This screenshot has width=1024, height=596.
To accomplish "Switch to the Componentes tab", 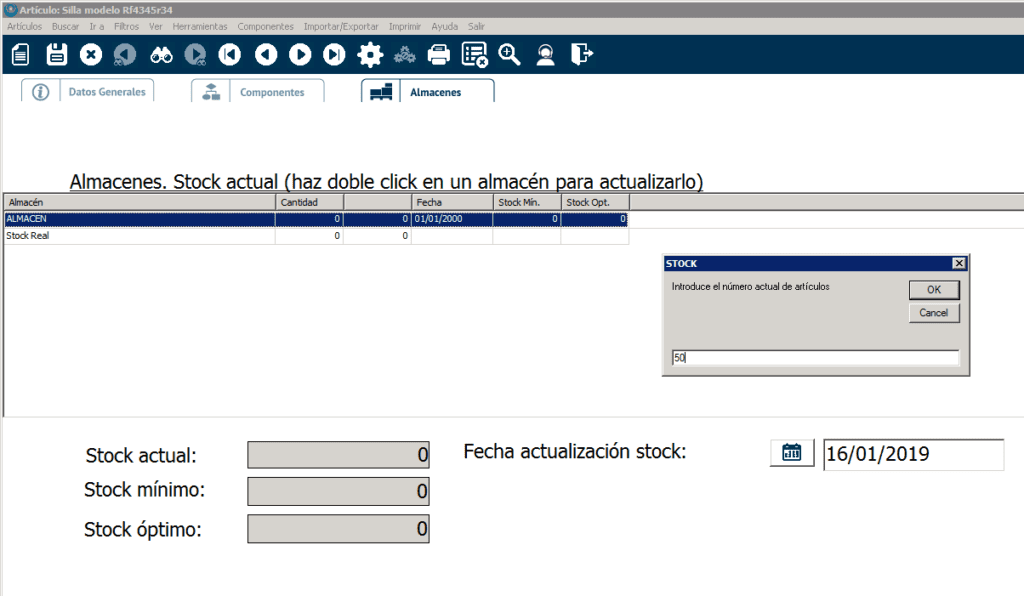I will click(271, 92).
